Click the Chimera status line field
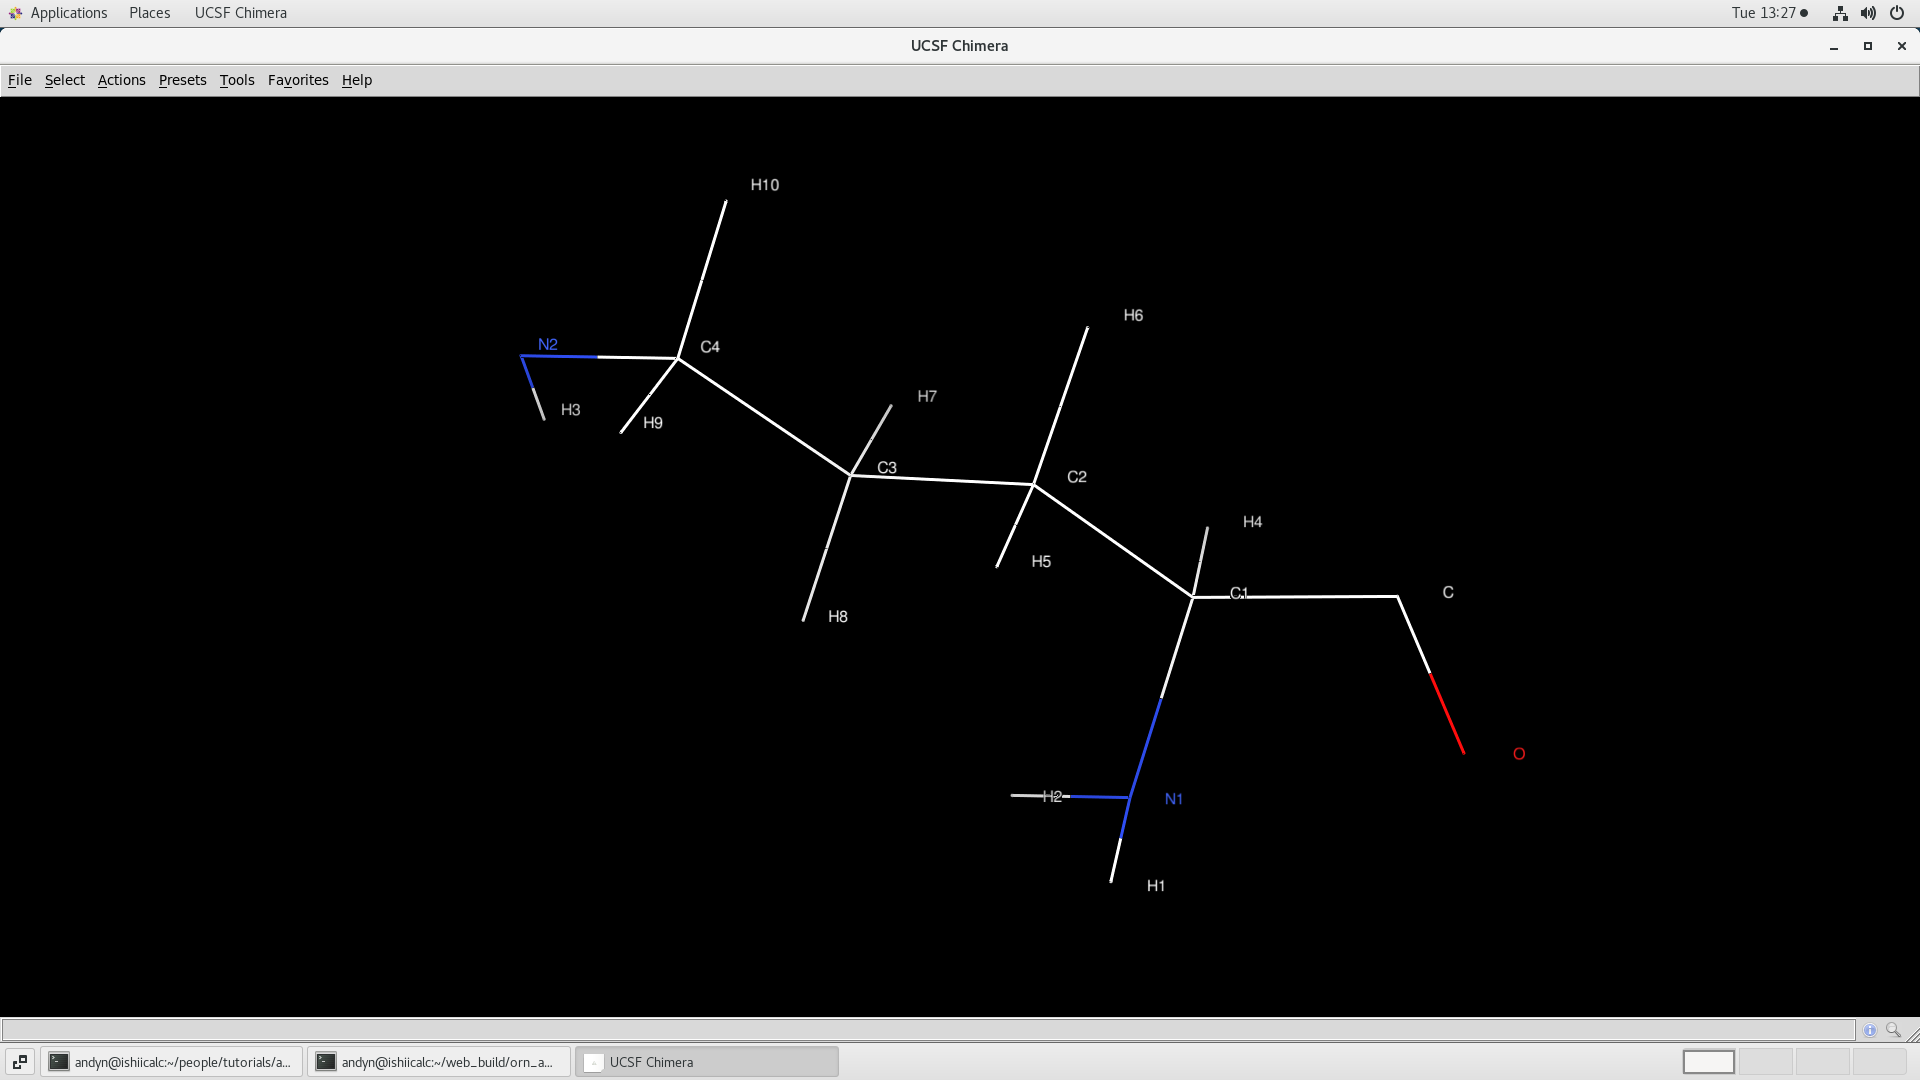The width and height of the screenshot is (1920, 1080). pos(928,1030)
